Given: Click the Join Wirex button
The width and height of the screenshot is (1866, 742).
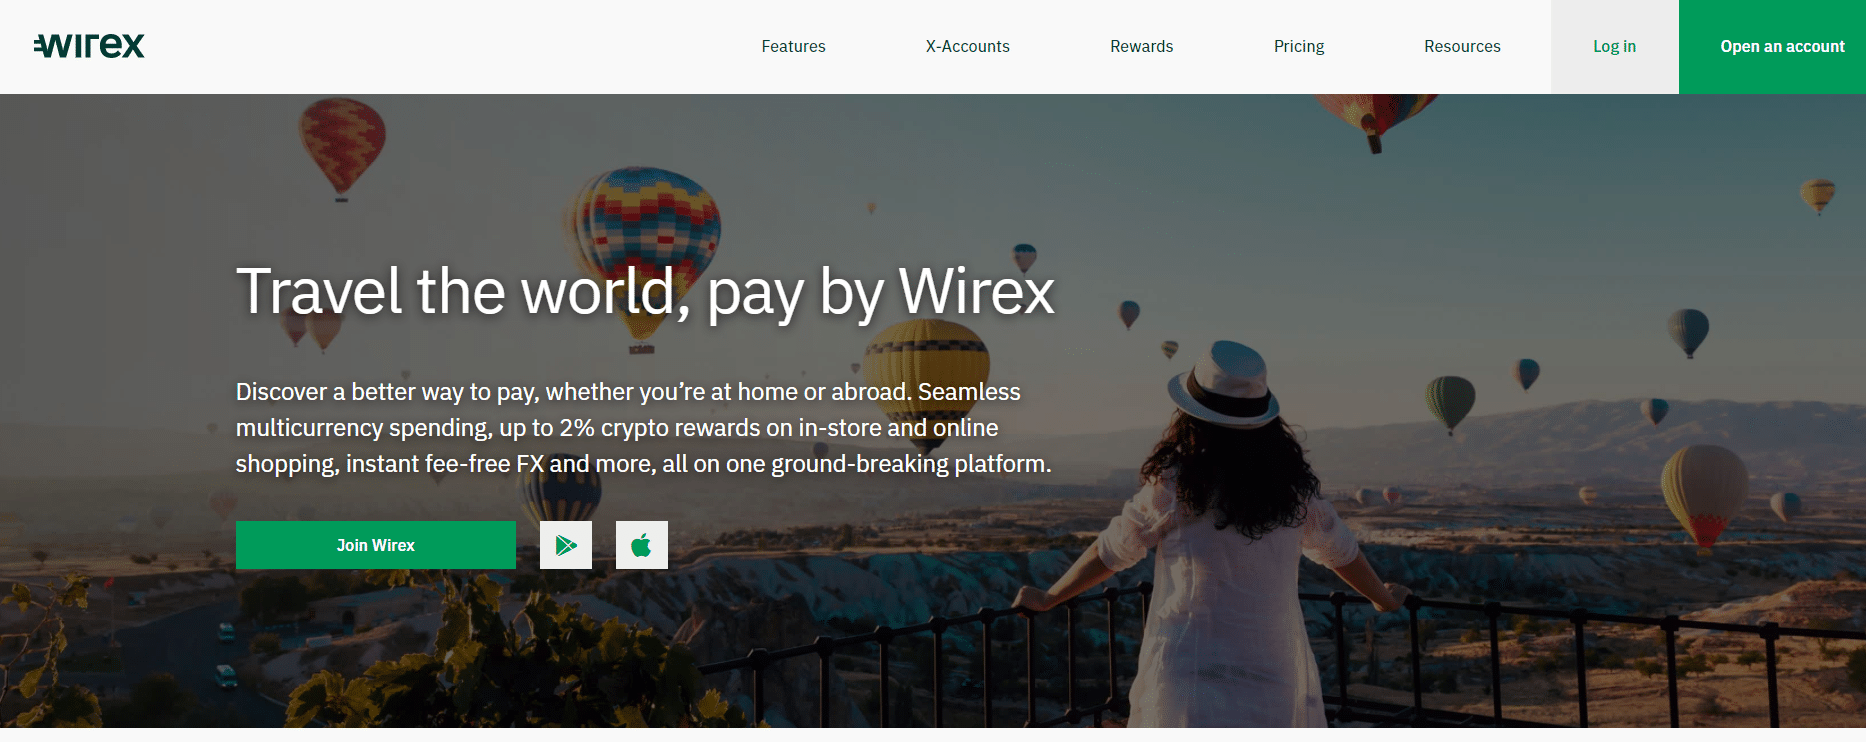Looking at the screenshot, I should pos(376,545).
